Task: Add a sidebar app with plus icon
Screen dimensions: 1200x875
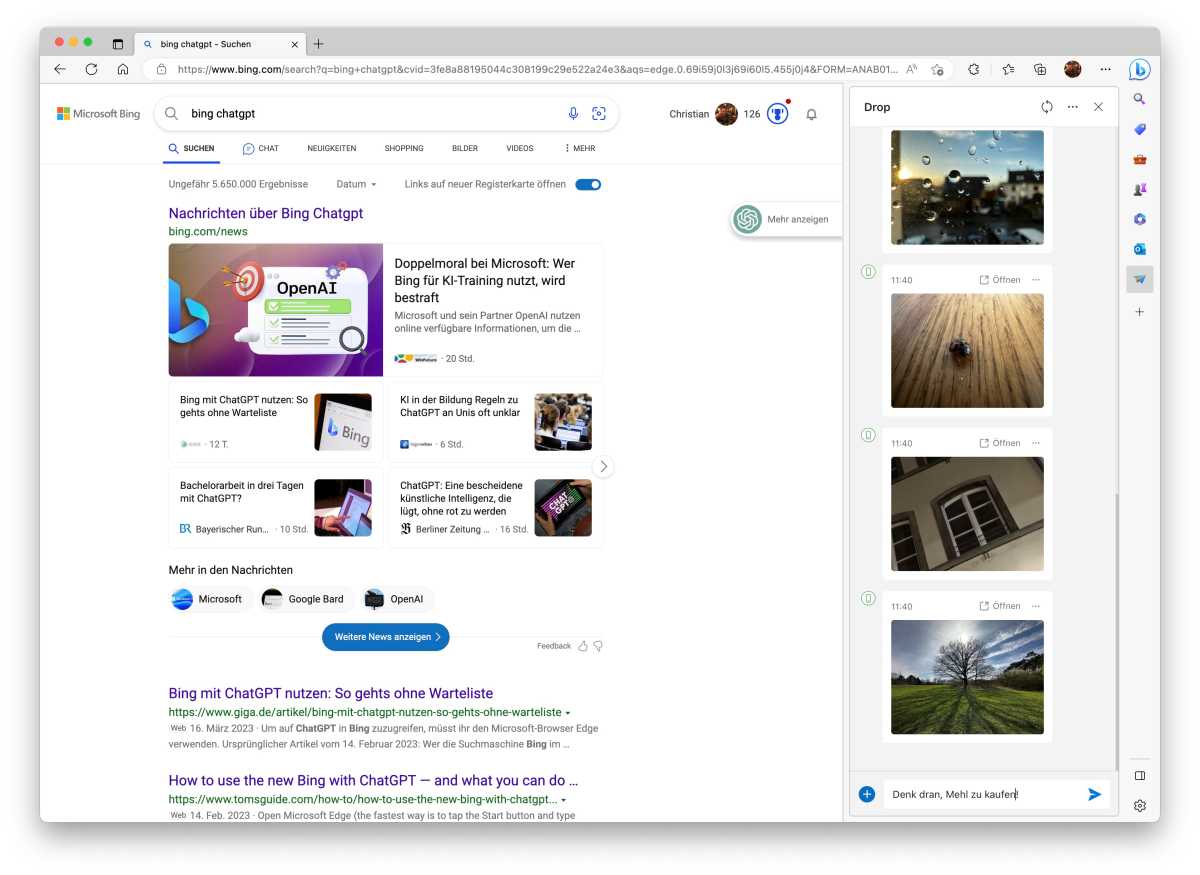Action: click(x=1139, y=312)
